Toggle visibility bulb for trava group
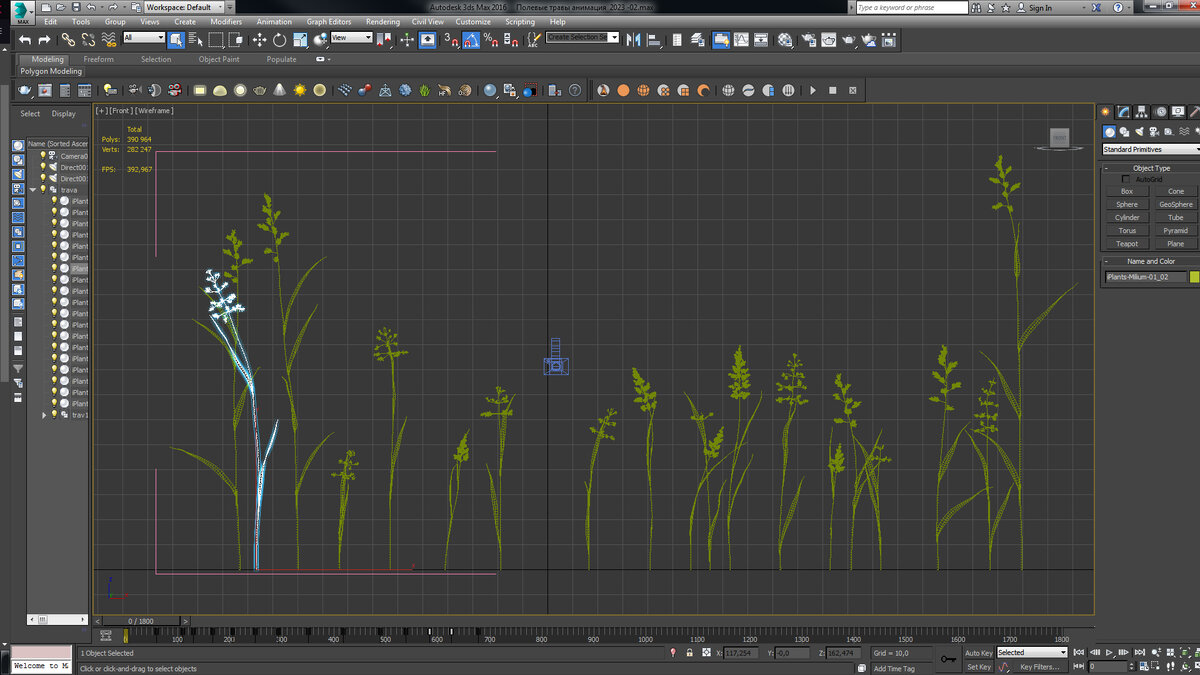This screenshot has height=675, width=1200. pyautogui.click(x=42, y=190)
